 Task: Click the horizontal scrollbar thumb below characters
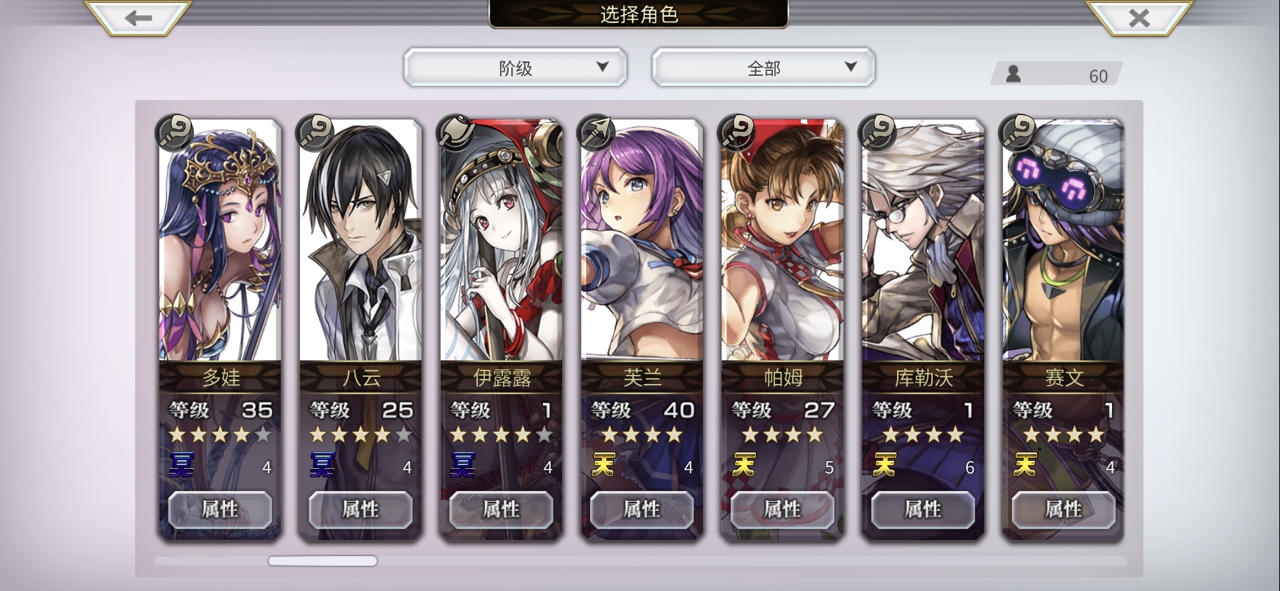click(x=322, y=561)
